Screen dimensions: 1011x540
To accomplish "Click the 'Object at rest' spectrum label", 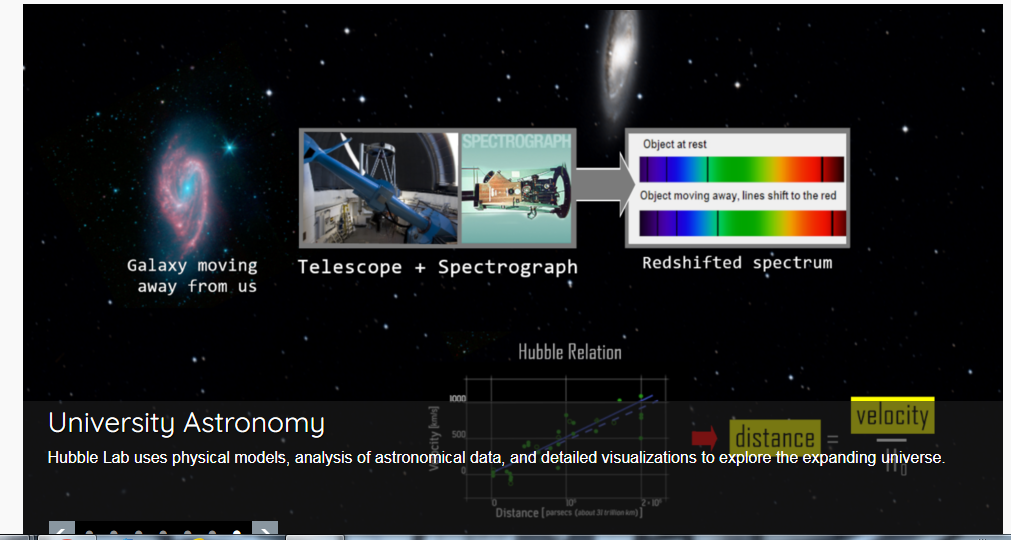I will click(675, 144).
